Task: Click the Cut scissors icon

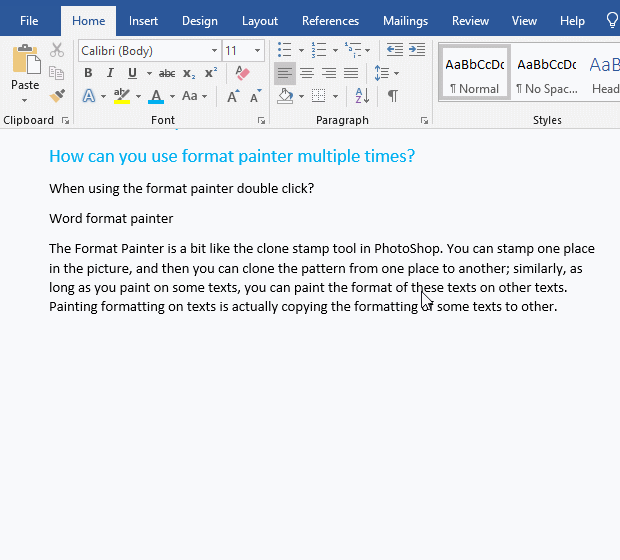Action: 57,50
